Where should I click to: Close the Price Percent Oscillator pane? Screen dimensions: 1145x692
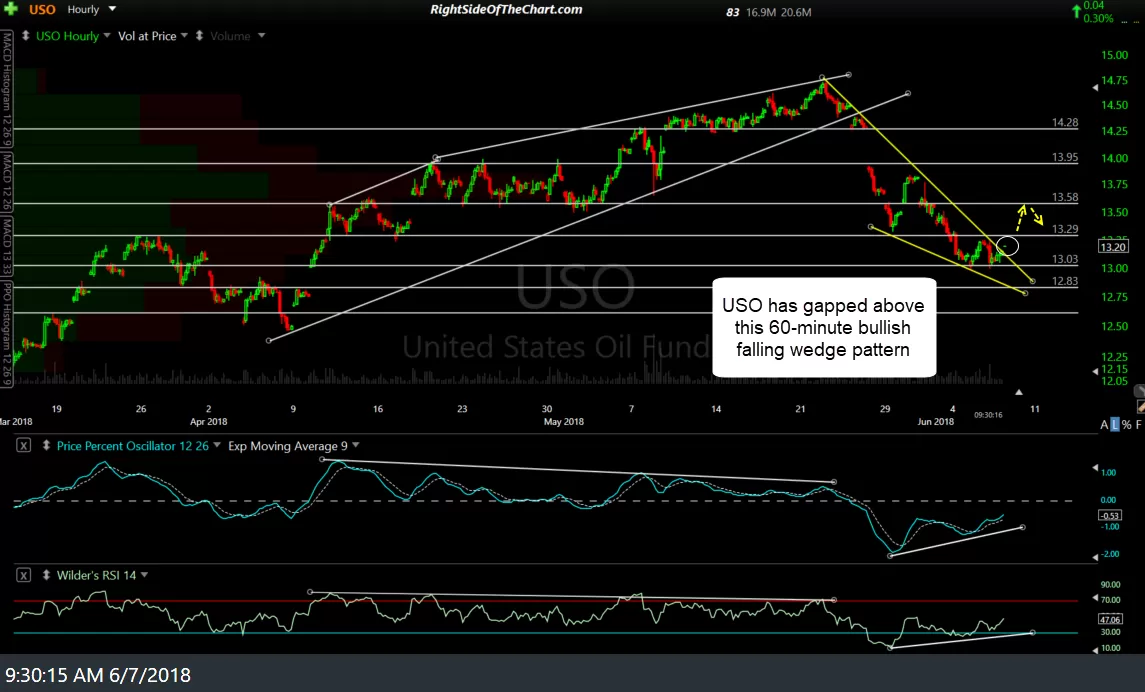click(23, 445)
